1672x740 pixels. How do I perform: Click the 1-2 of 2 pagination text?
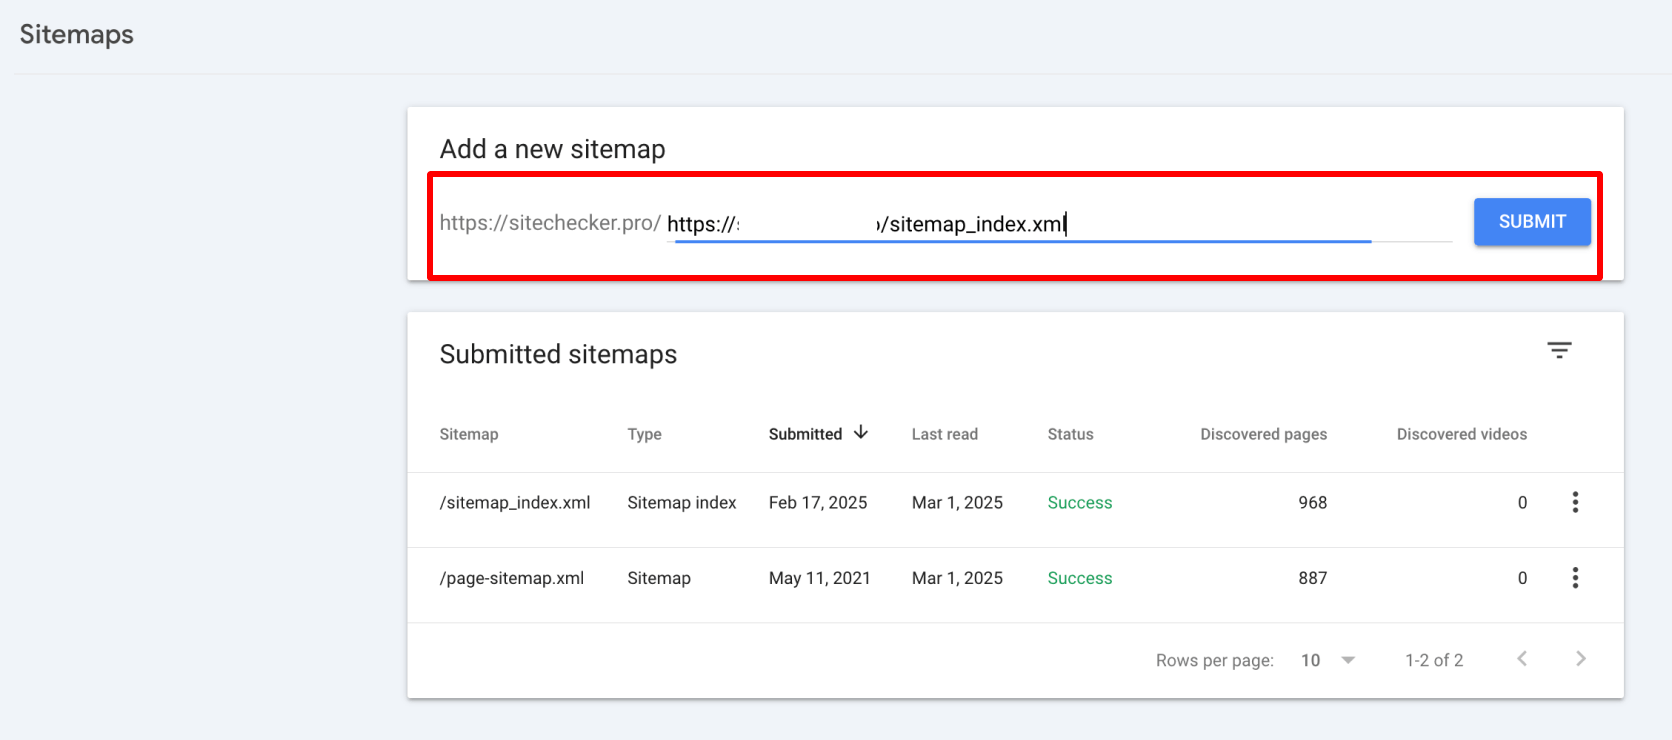[x=1434, y=660]
